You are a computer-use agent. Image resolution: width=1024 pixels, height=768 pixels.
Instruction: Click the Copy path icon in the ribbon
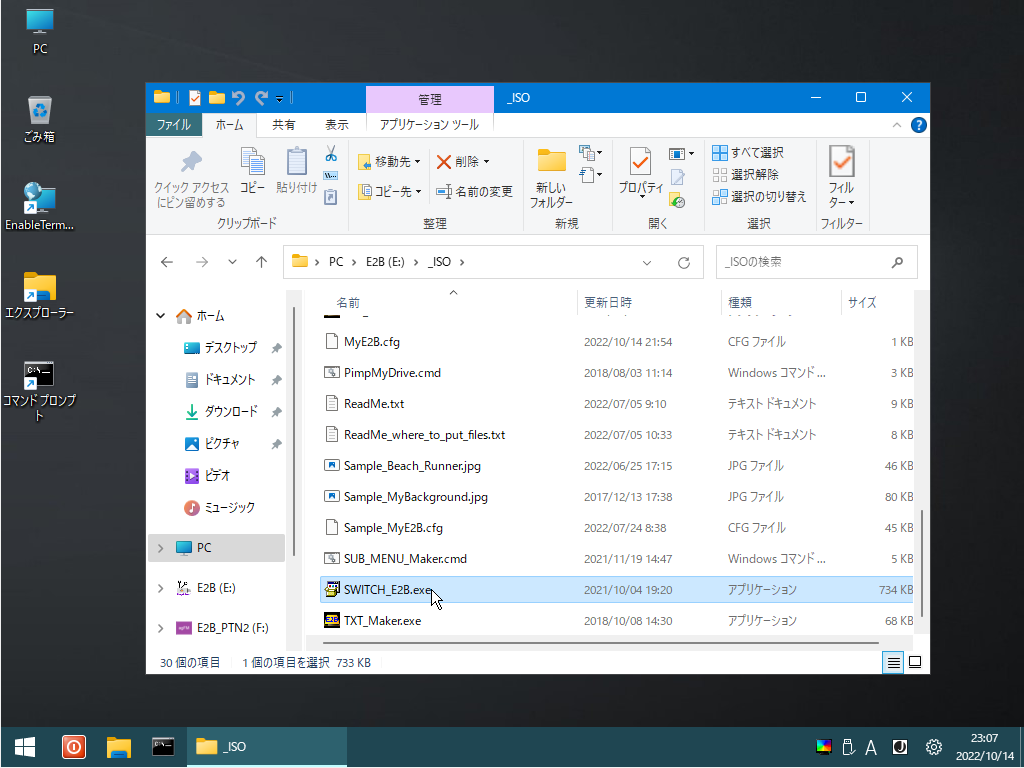coord(331,176)
